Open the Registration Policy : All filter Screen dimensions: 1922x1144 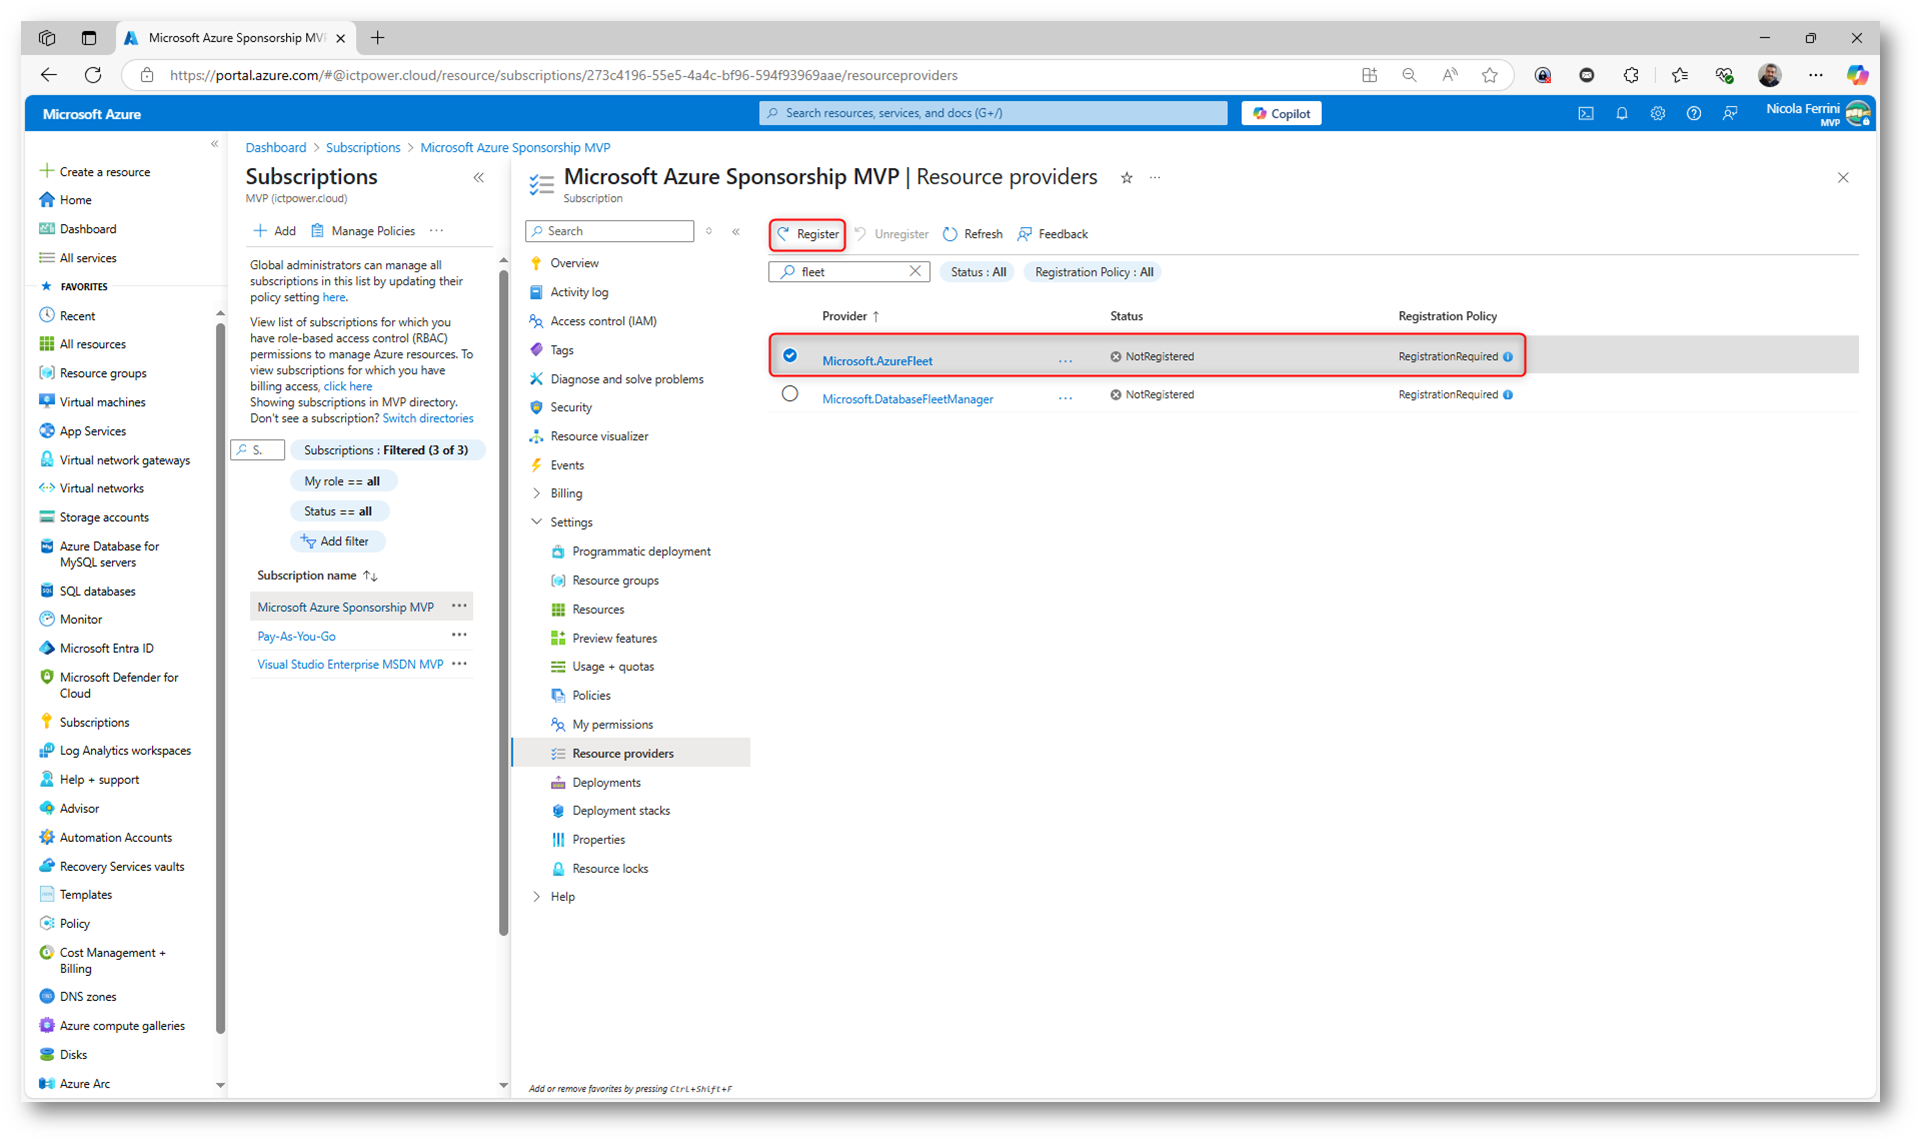[x=1094, y=272]
